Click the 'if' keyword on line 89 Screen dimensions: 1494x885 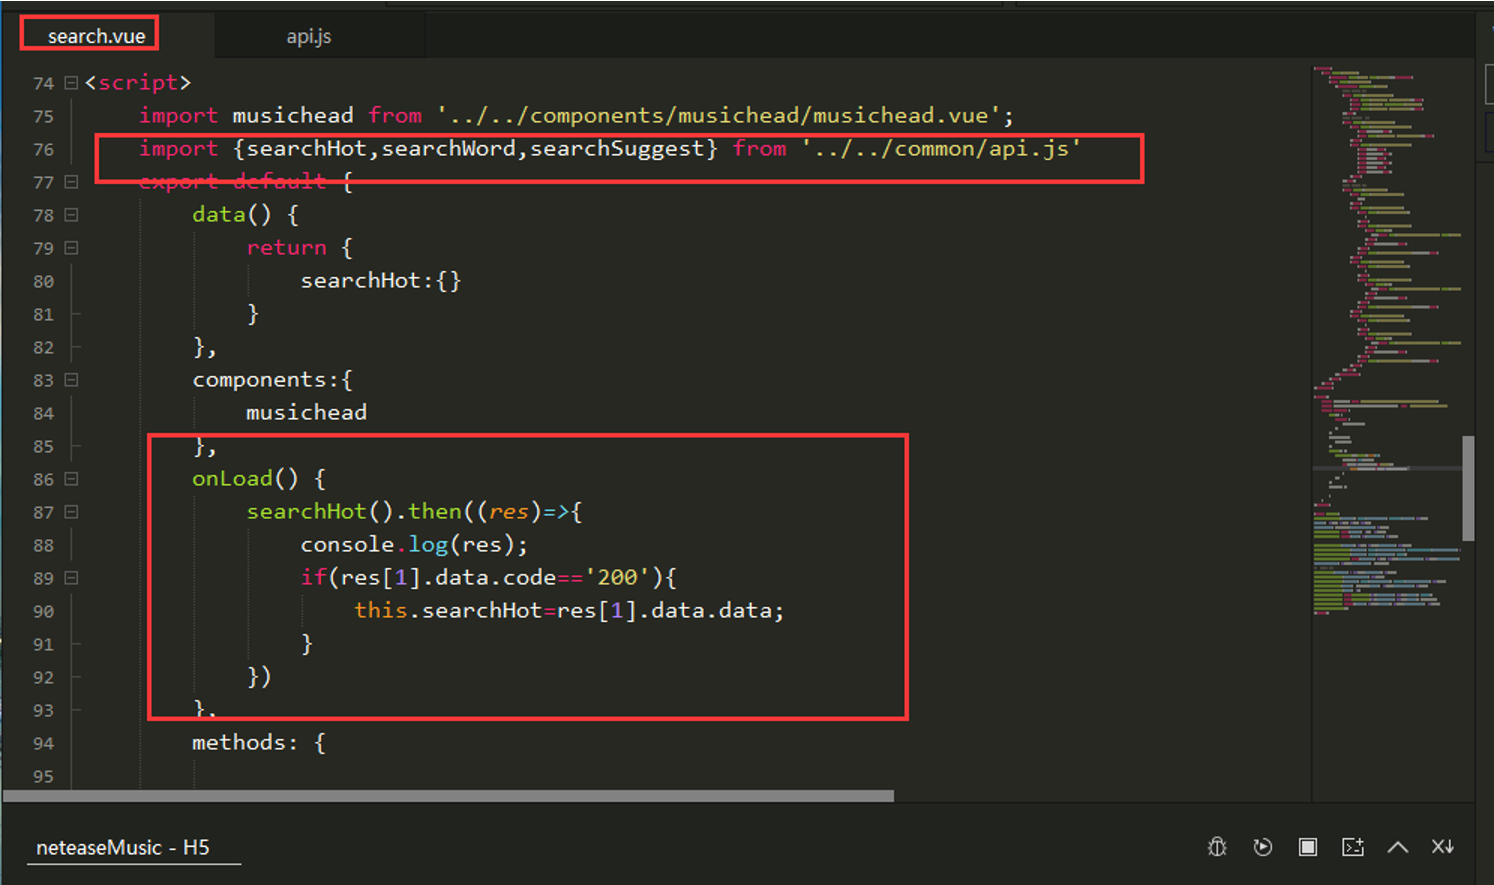[x=313, y=578]
